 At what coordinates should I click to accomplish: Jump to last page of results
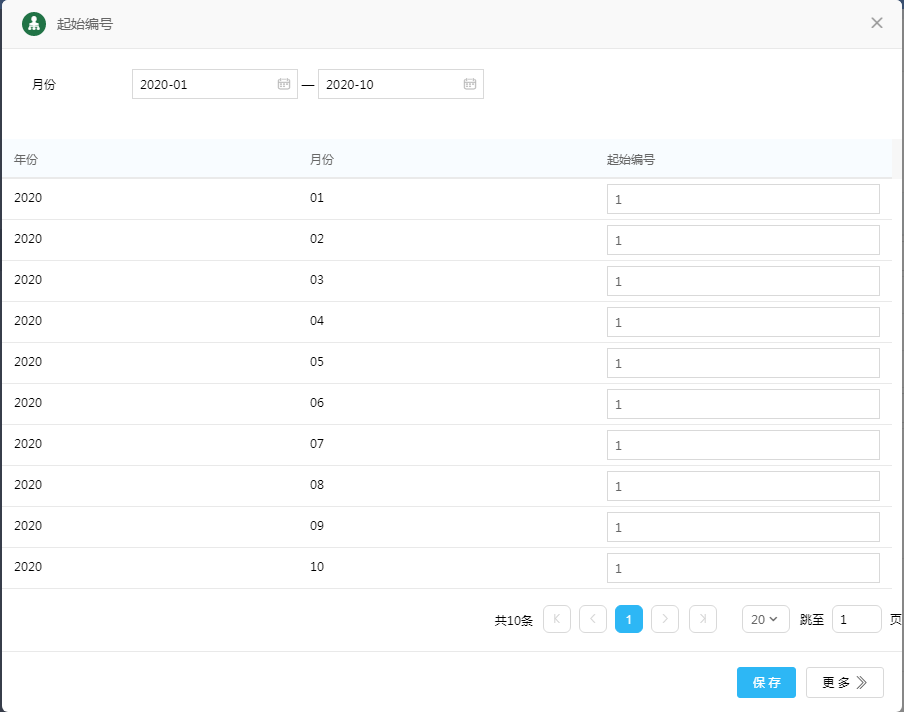coord(703,620)
